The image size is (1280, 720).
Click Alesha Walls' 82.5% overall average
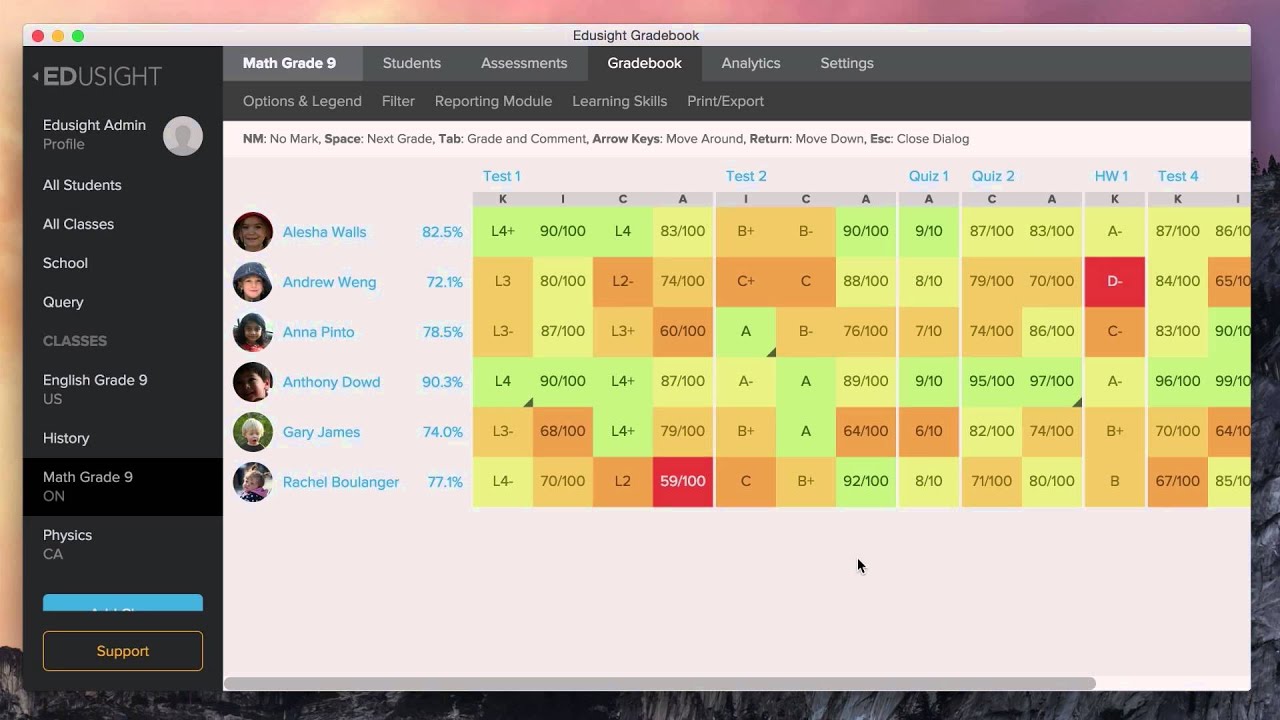pos(442,232)
